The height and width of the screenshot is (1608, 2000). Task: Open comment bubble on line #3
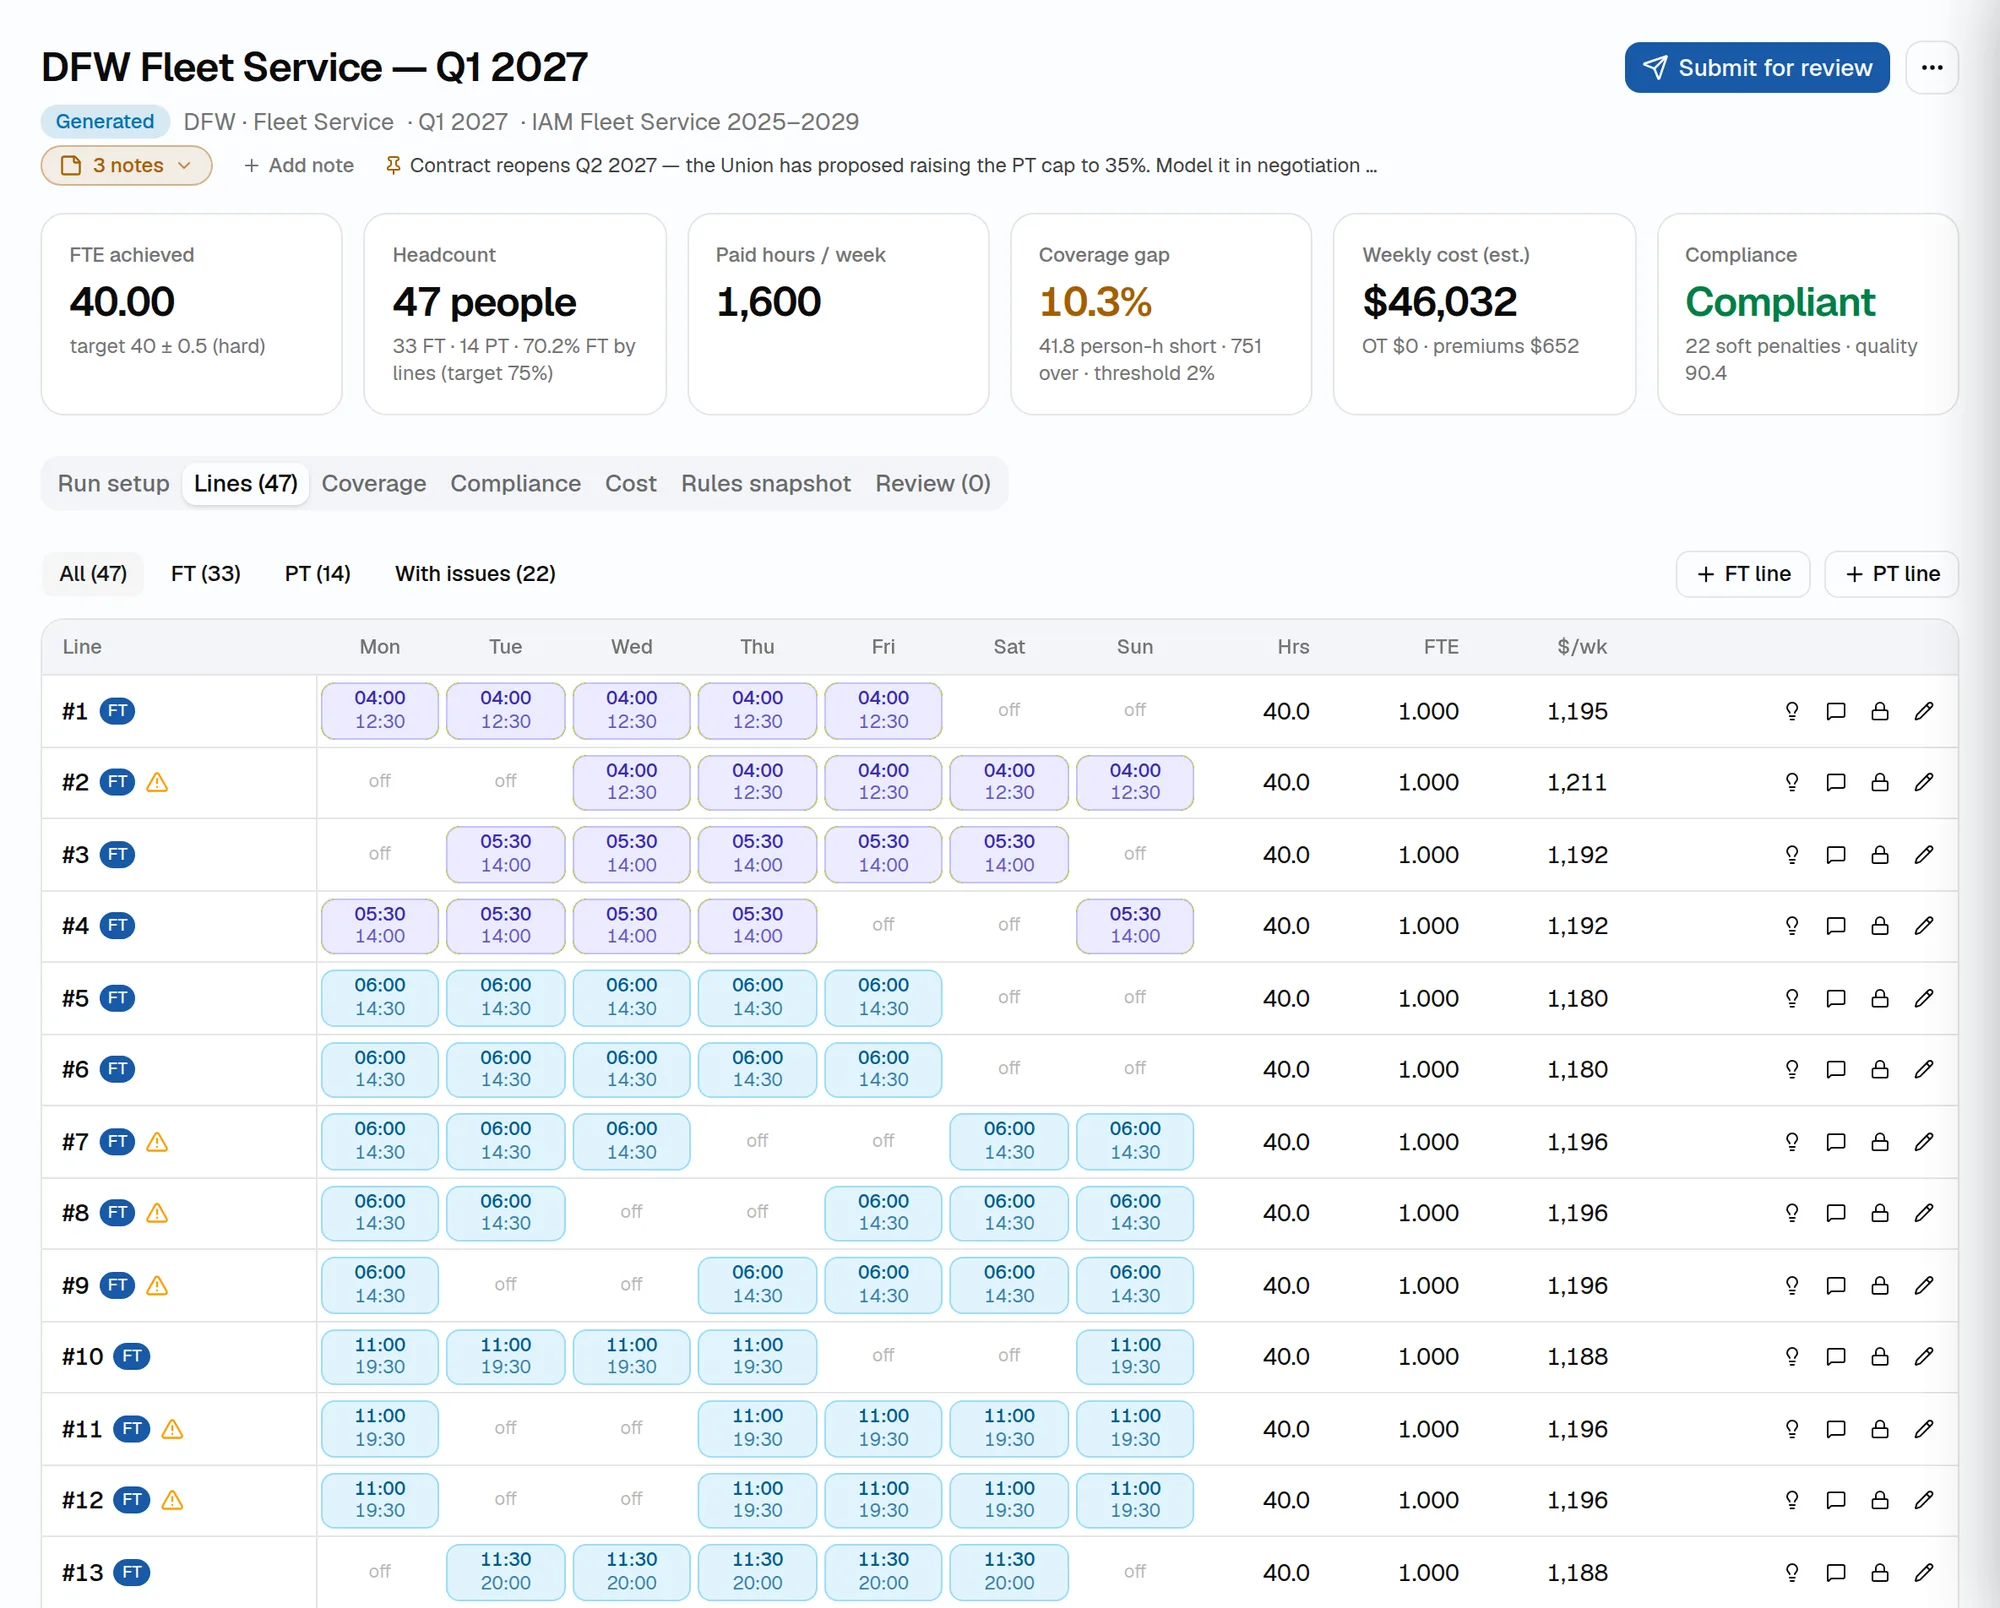coord(1836,855)
